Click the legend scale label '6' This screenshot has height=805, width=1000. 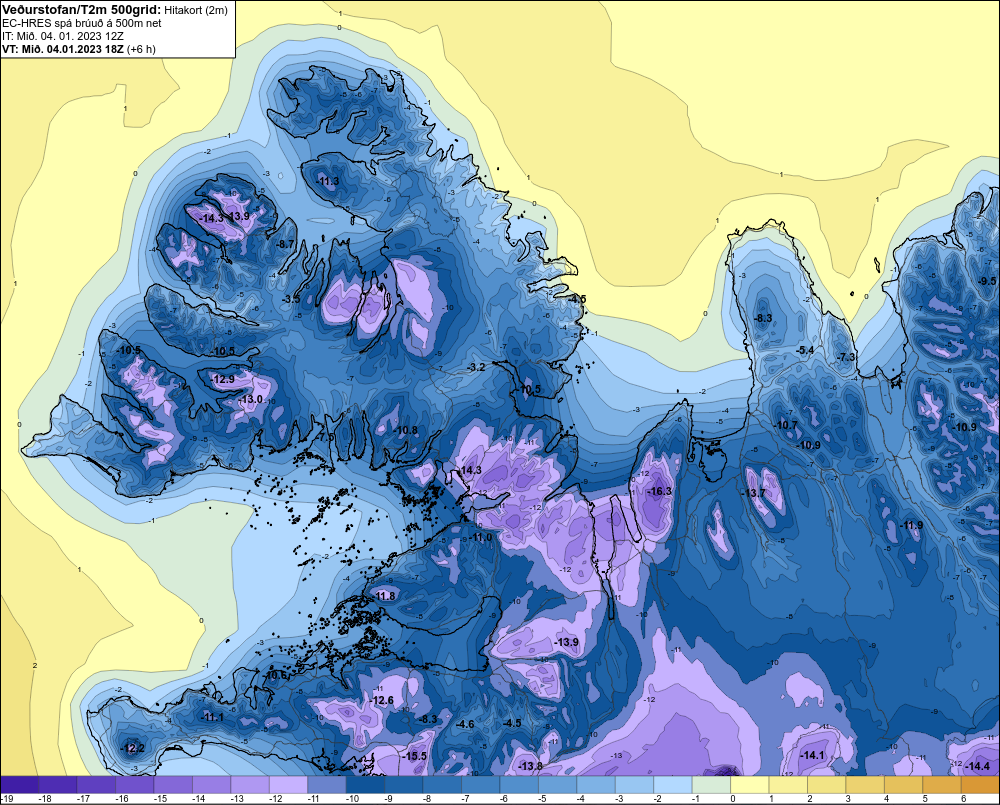point(964,799)
